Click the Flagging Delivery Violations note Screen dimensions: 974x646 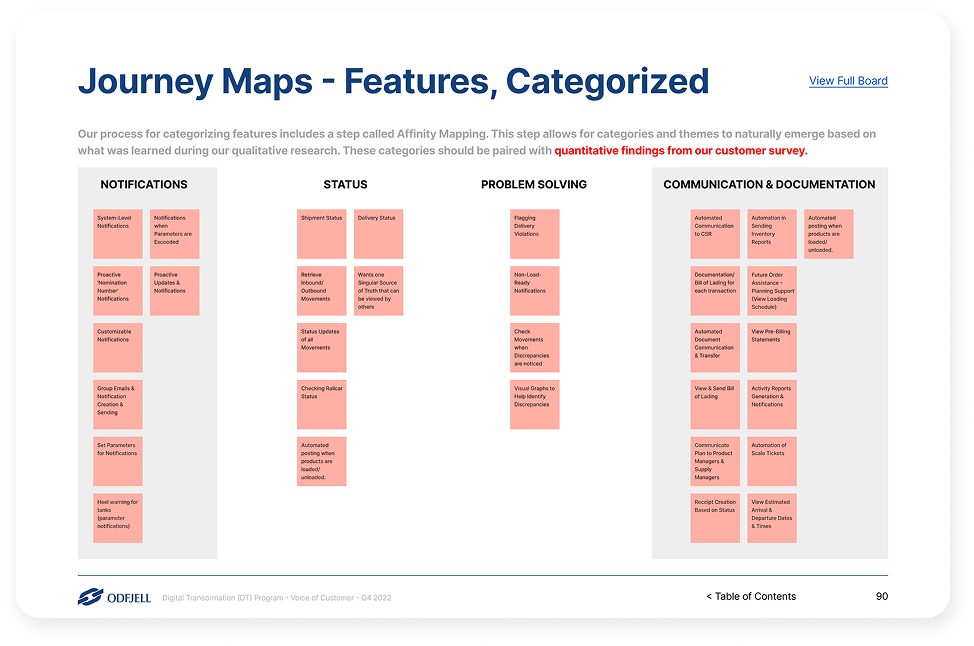coord(535,234)
